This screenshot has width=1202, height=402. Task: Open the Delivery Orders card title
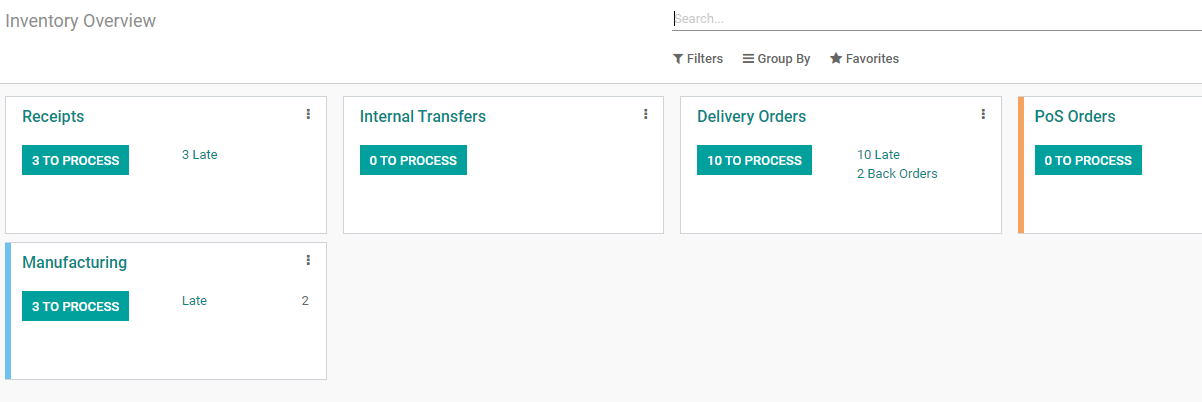751,117
